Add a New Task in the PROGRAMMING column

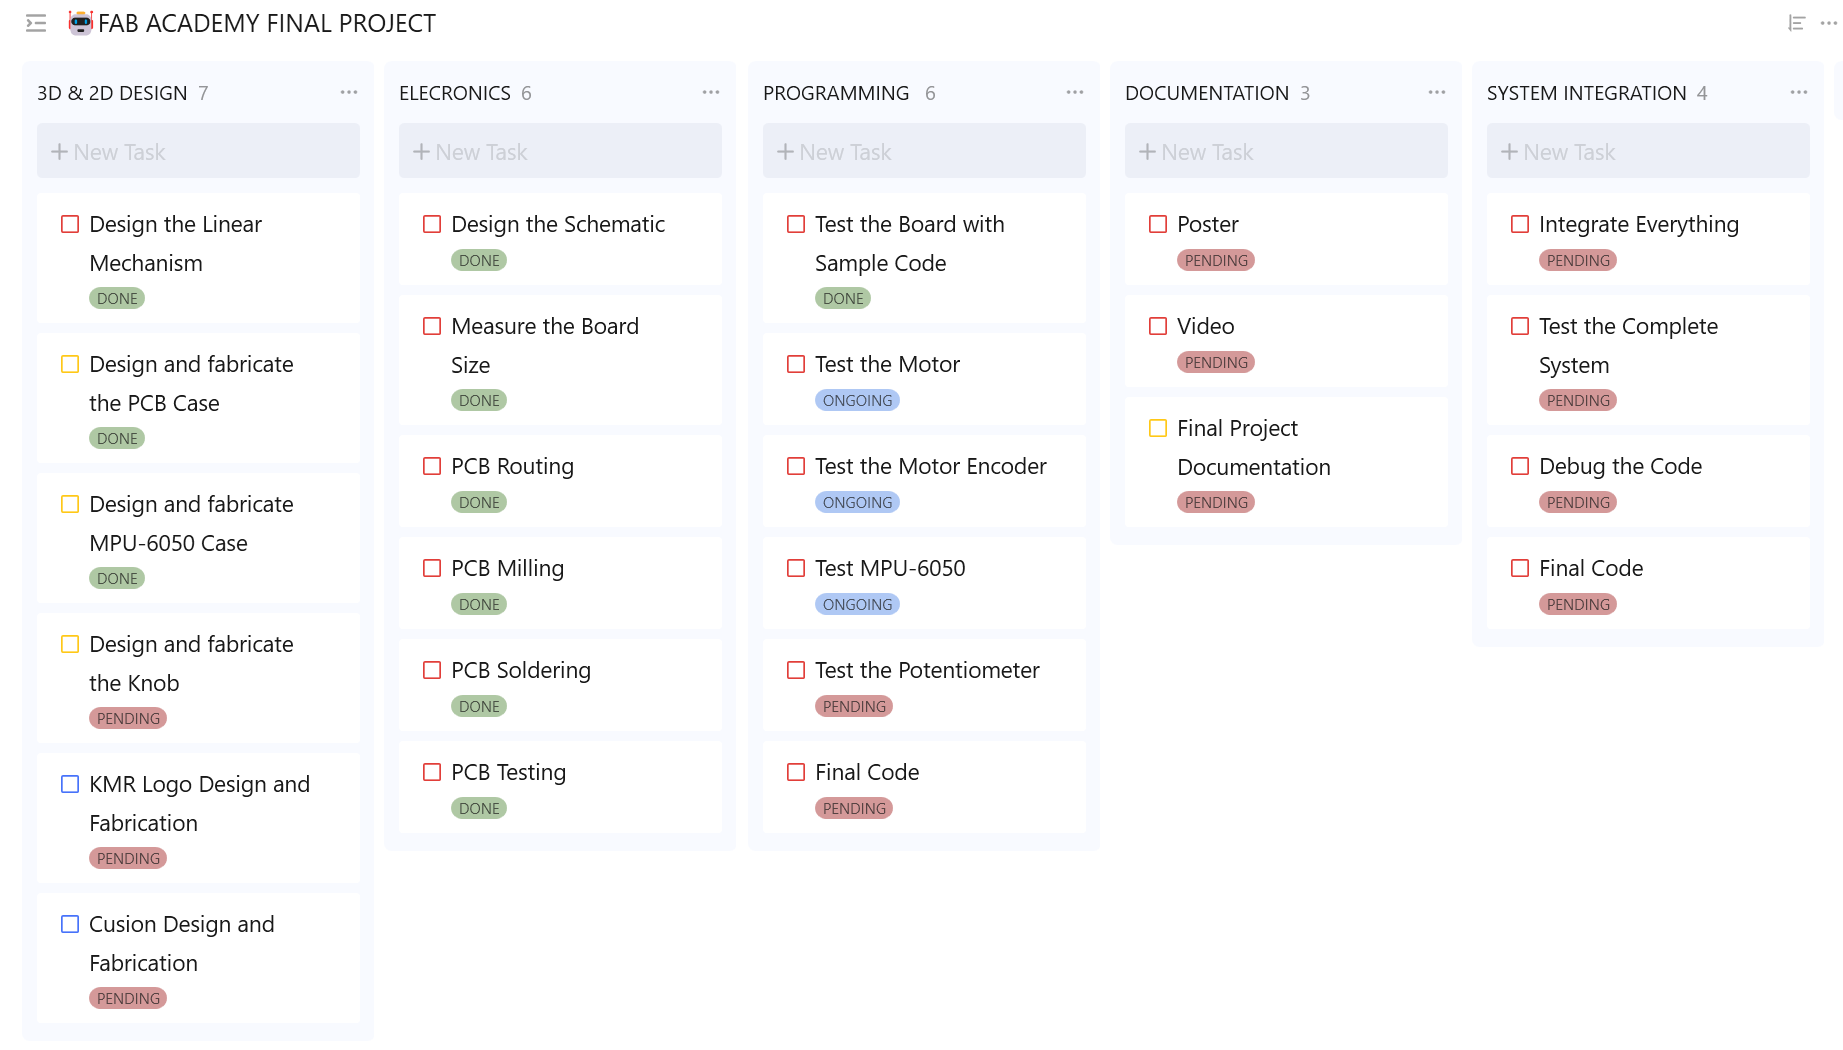(x=923, y=151)
